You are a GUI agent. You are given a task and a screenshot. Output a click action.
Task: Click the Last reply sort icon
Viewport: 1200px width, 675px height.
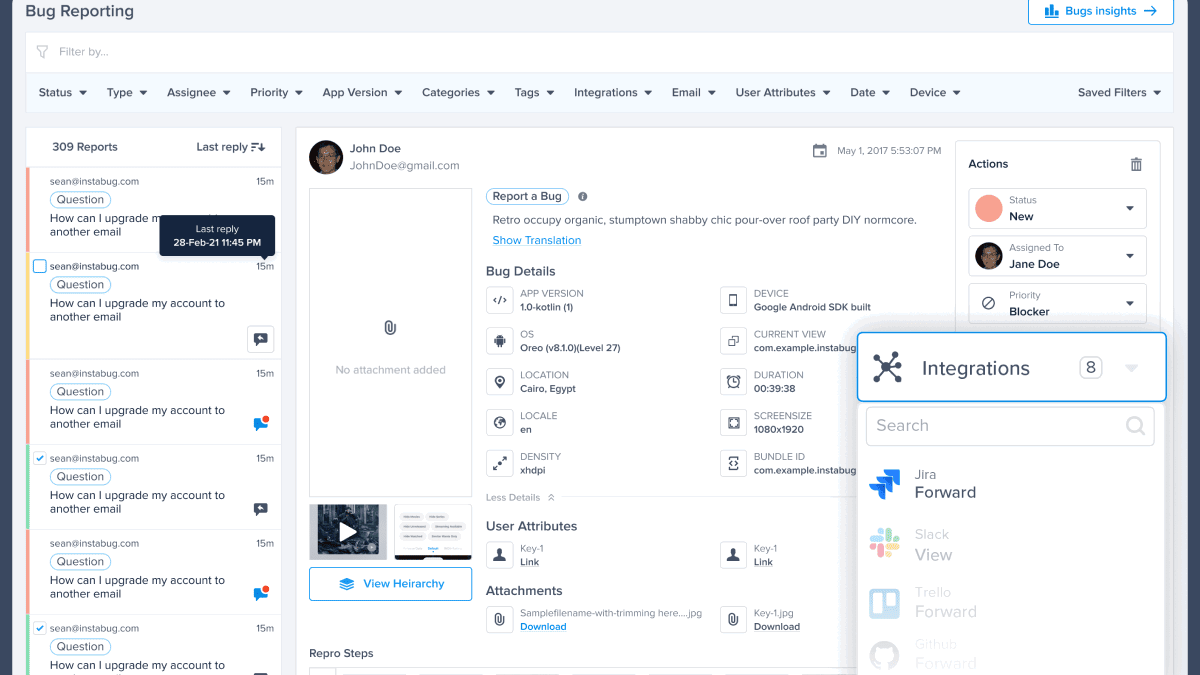click(x=258, y=147)
